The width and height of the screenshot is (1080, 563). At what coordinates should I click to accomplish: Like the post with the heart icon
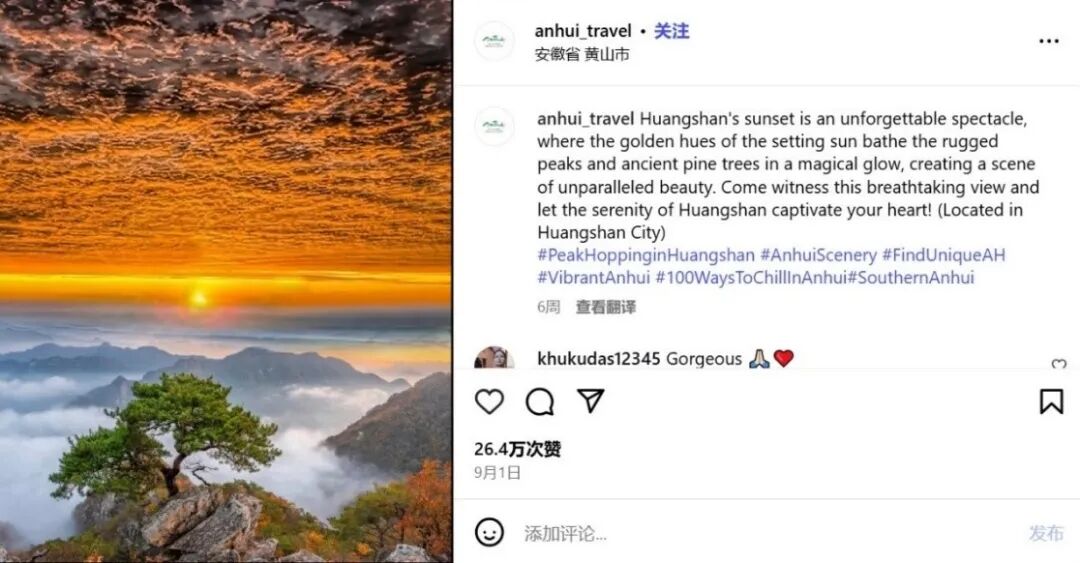489,401
